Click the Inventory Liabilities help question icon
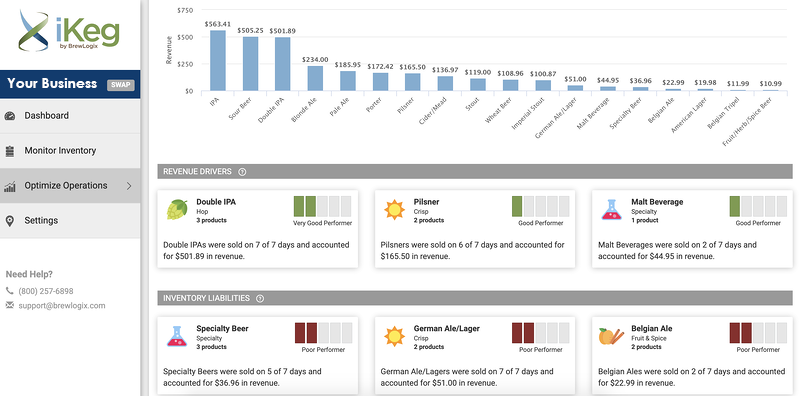The height and width of the screenshot is (396, 799). click(260, 298)
